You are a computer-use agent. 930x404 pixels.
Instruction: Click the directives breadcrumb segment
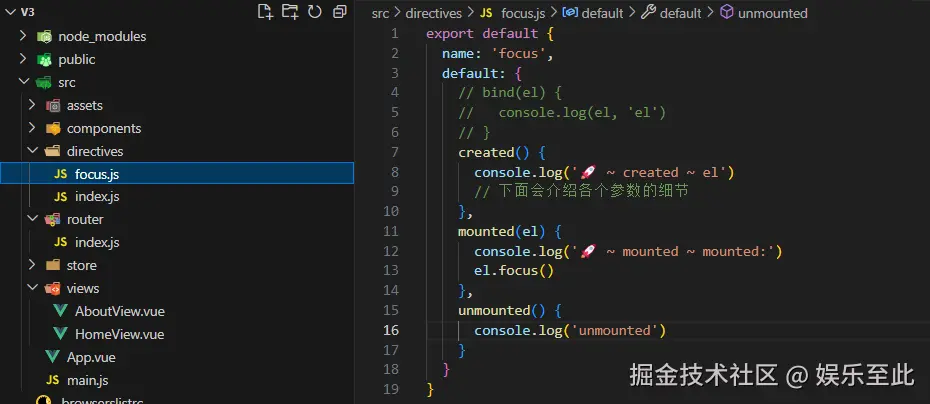(434, 13)
